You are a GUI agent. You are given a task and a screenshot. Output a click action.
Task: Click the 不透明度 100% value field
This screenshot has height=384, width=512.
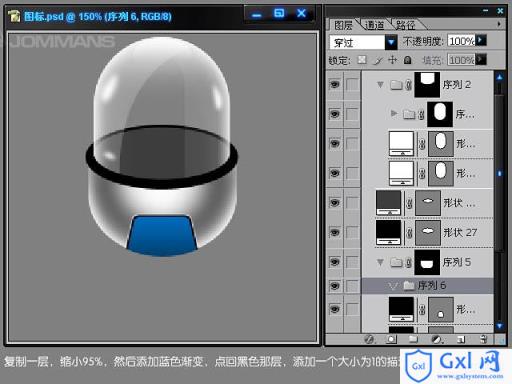(x=461, y=41)
